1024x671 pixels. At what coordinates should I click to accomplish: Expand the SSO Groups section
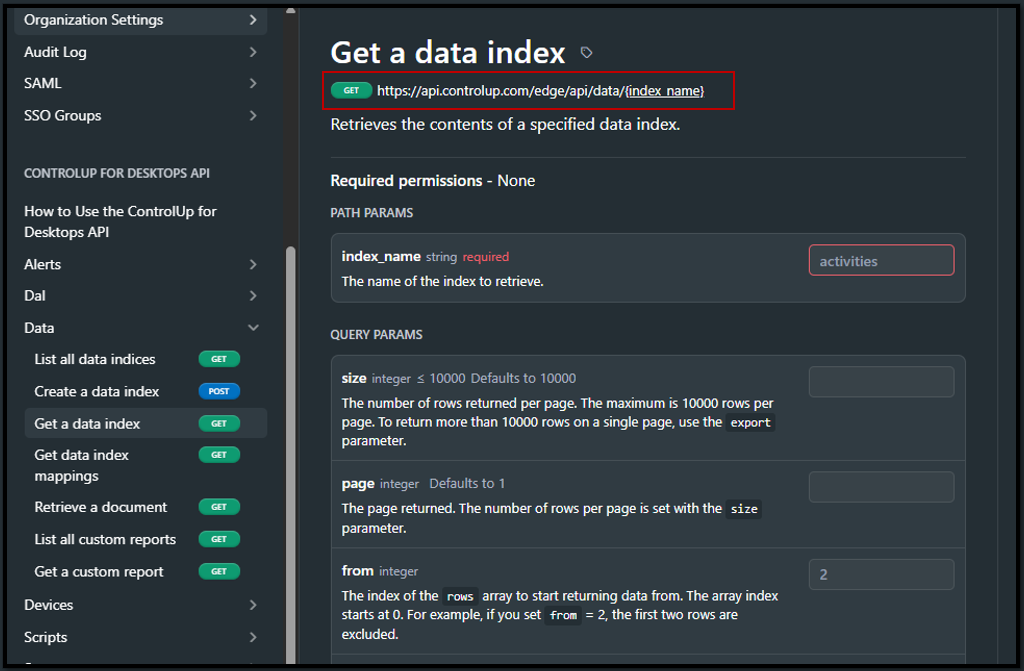[x=140, y=116]
